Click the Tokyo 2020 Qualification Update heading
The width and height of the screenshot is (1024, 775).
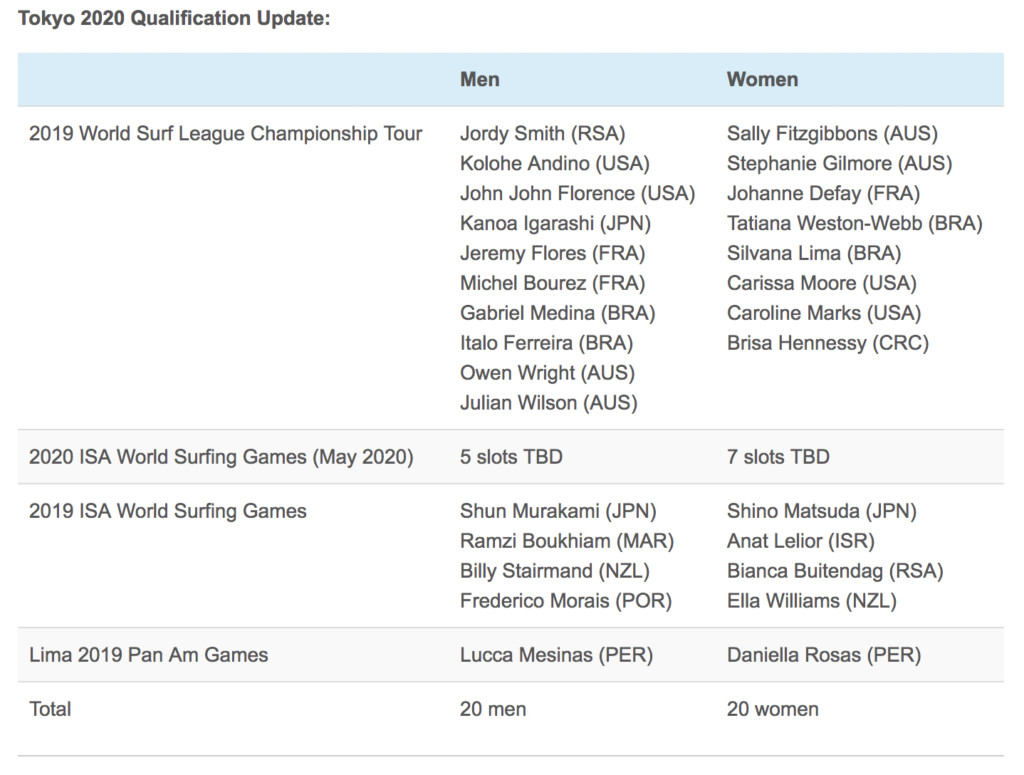pos(174,19)
